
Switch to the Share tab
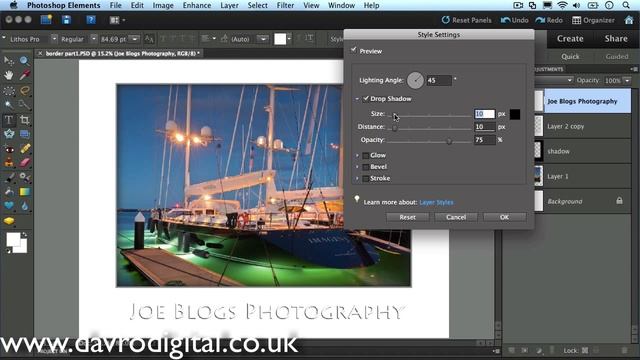(x=616, y=38)
